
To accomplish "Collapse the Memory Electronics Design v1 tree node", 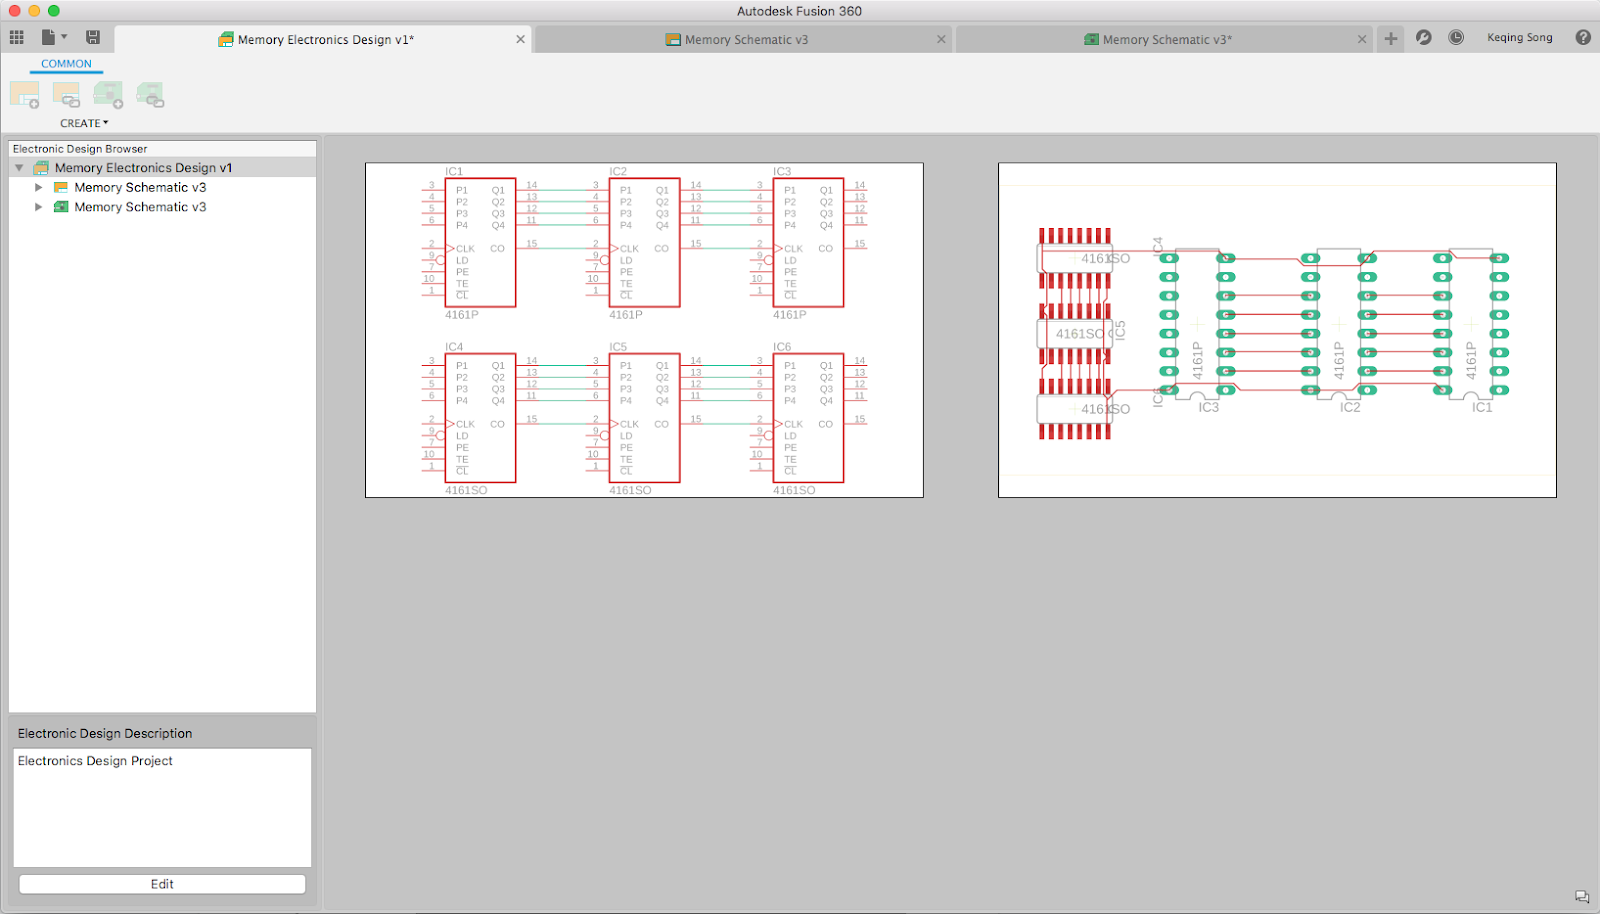I will pyautogui.click(x=19, y=168).
